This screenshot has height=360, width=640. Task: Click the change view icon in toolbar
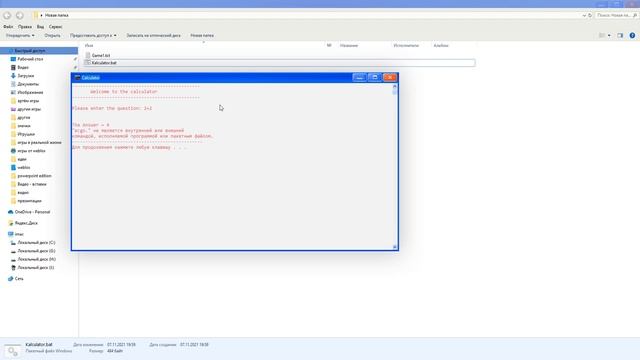point(602,36)
